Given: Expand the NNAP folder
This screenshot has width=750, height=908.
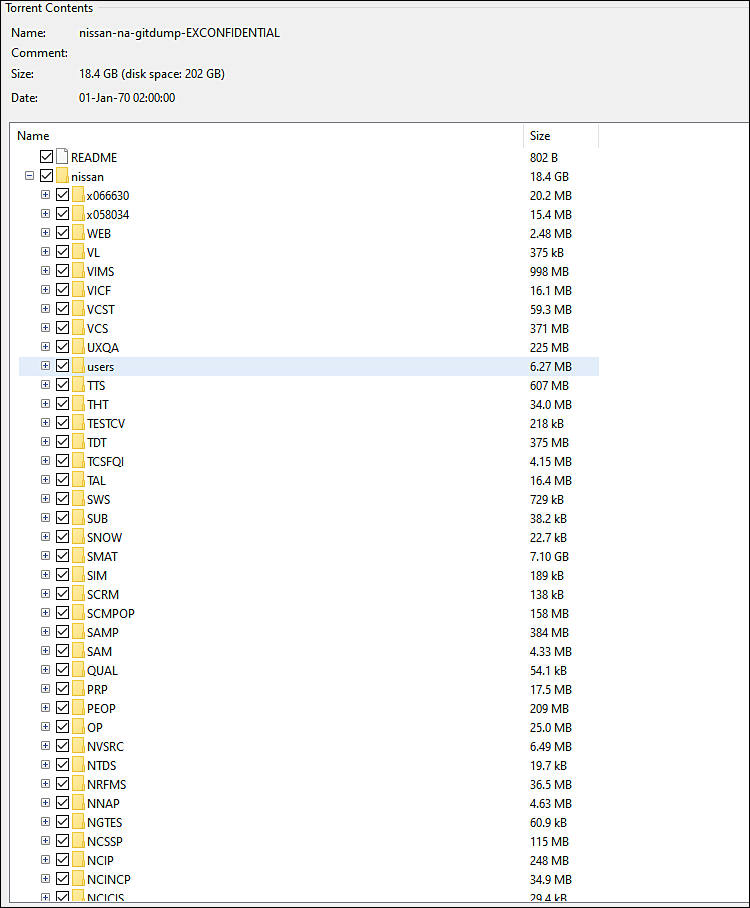Looking at the screenshot, I should (45, 803).
